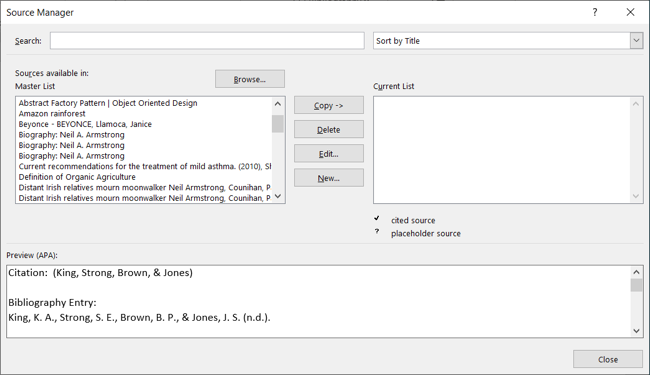Click Master List scroll down arrow

click(278, 196)
